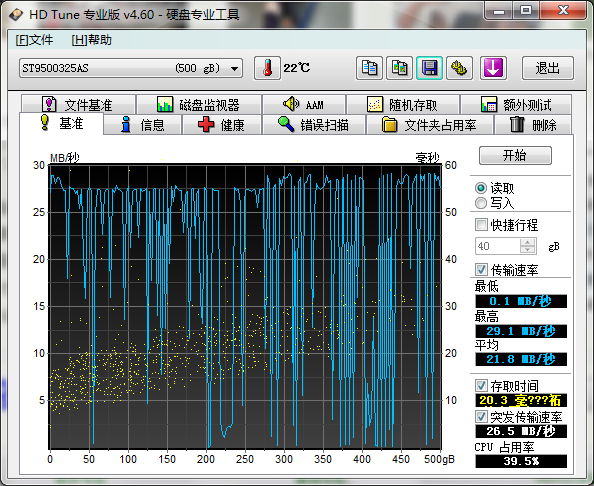Click the 开始 start button
594x486 pixels.
click(x=515, y=155)
